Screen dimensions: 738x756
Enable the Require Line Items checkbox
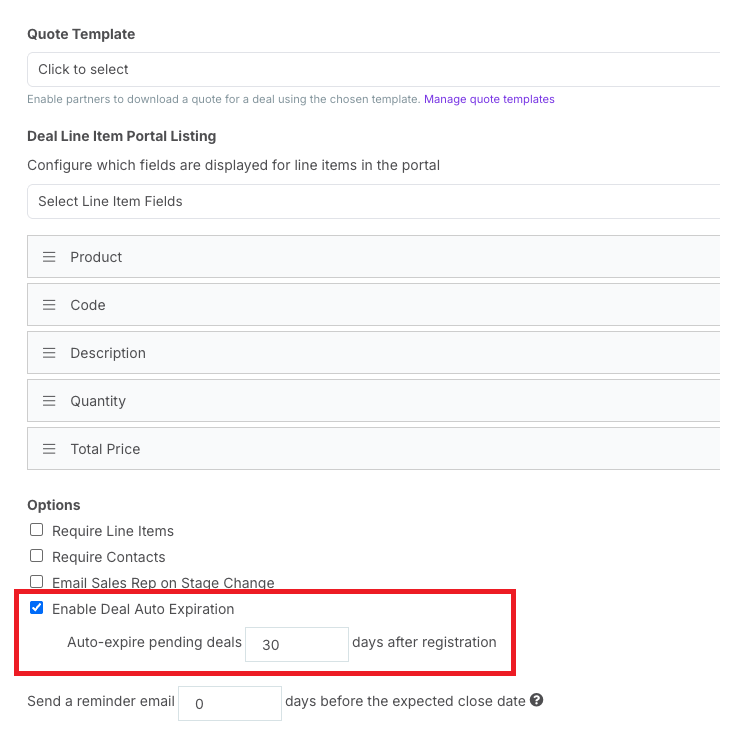coord(36,530)
